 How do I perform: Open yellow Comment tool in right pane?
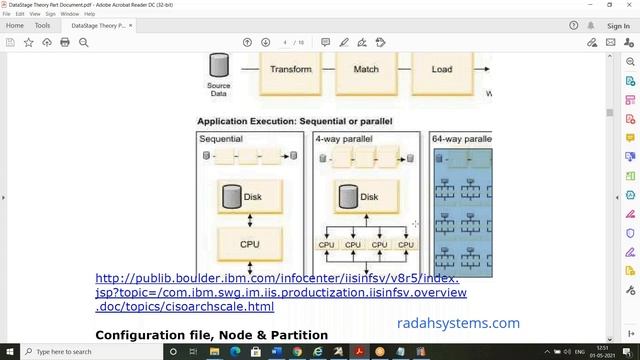630,138
